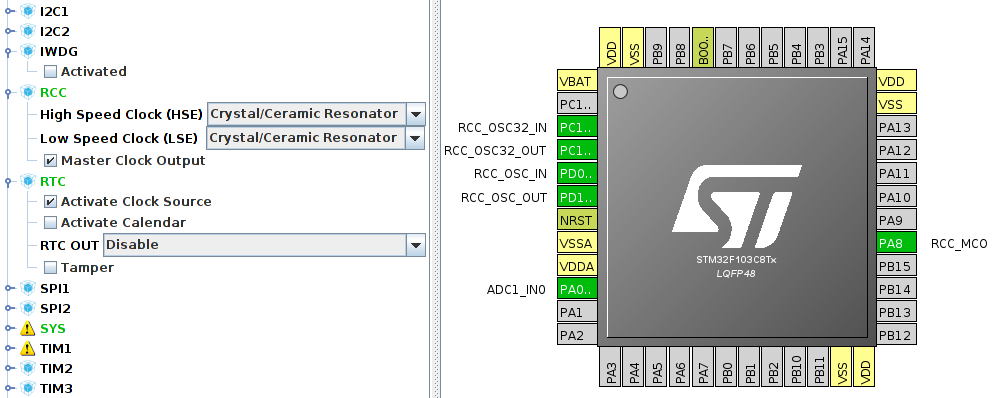Click the RTC peripheral cube icon
The height and width of the screenshot is (398, 992).
point(27,182)
